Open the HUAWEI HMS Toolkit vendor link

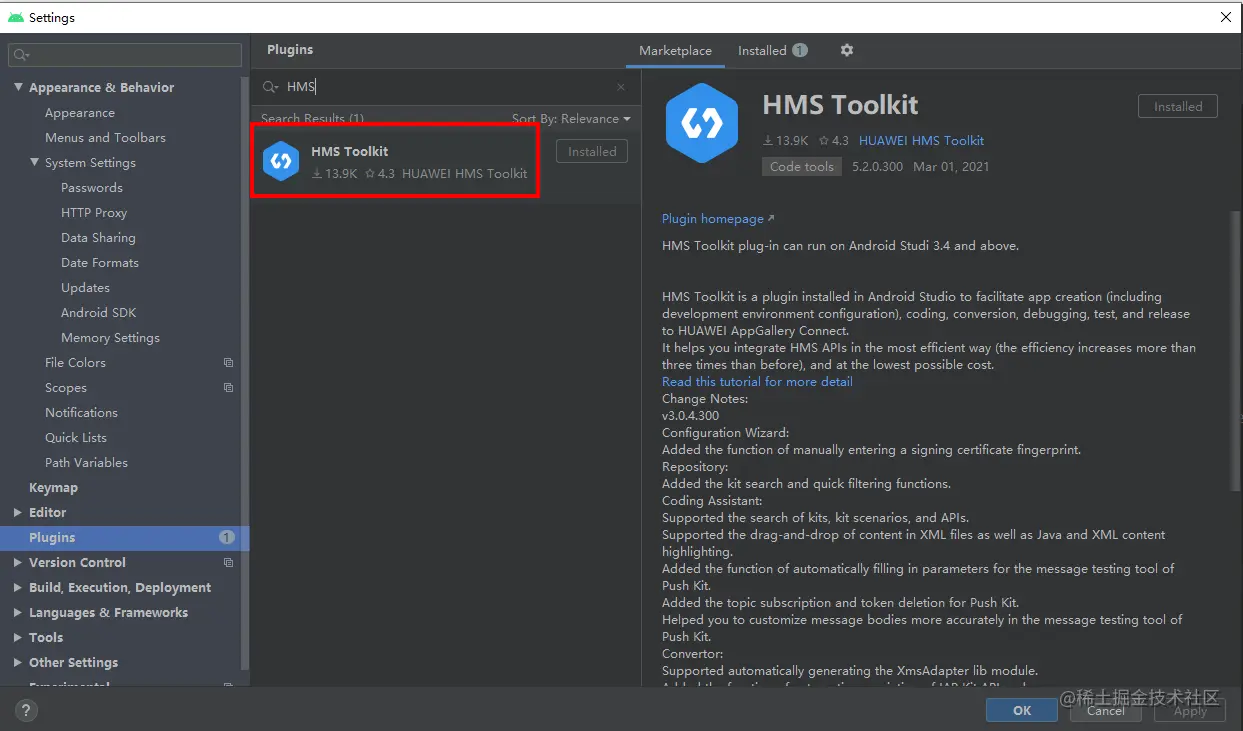coord(921,141)
